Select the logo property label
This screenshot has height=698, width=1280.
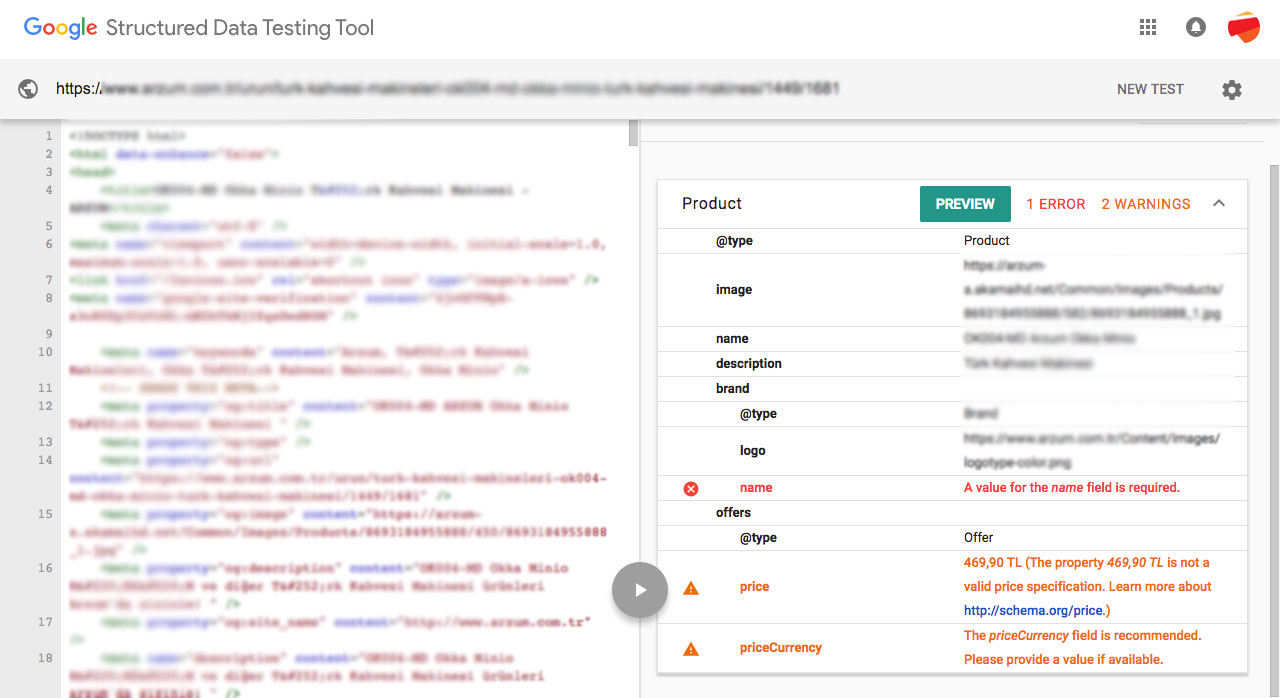click(x=753, y=451)
